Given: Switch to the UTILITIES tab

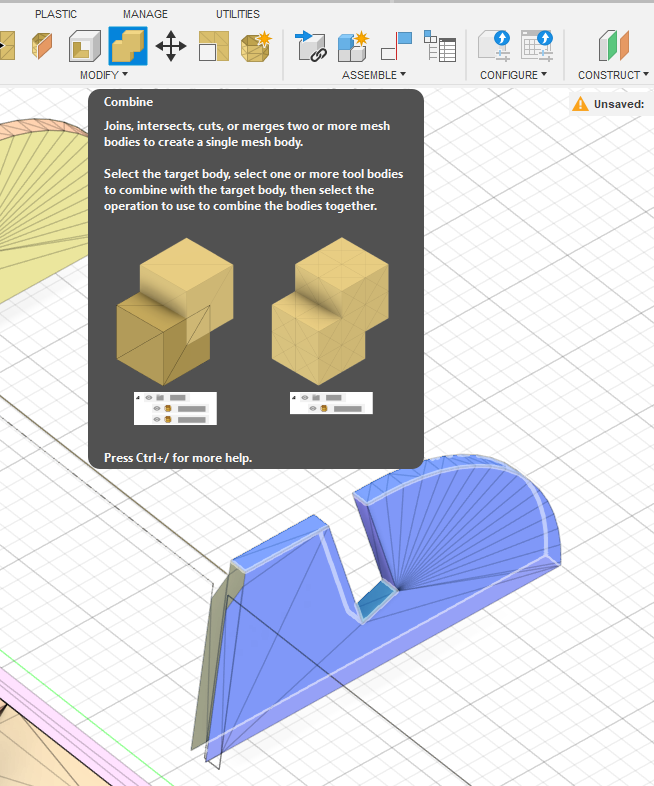Looking at the screenshot, I should coord(238,14).
